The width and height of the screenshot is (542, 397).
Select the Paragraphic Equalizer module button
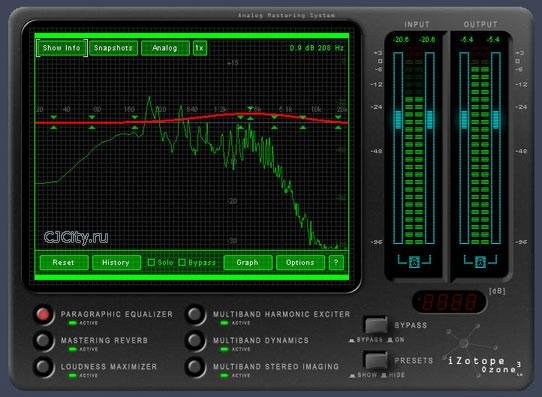click(x=43, y=314)
